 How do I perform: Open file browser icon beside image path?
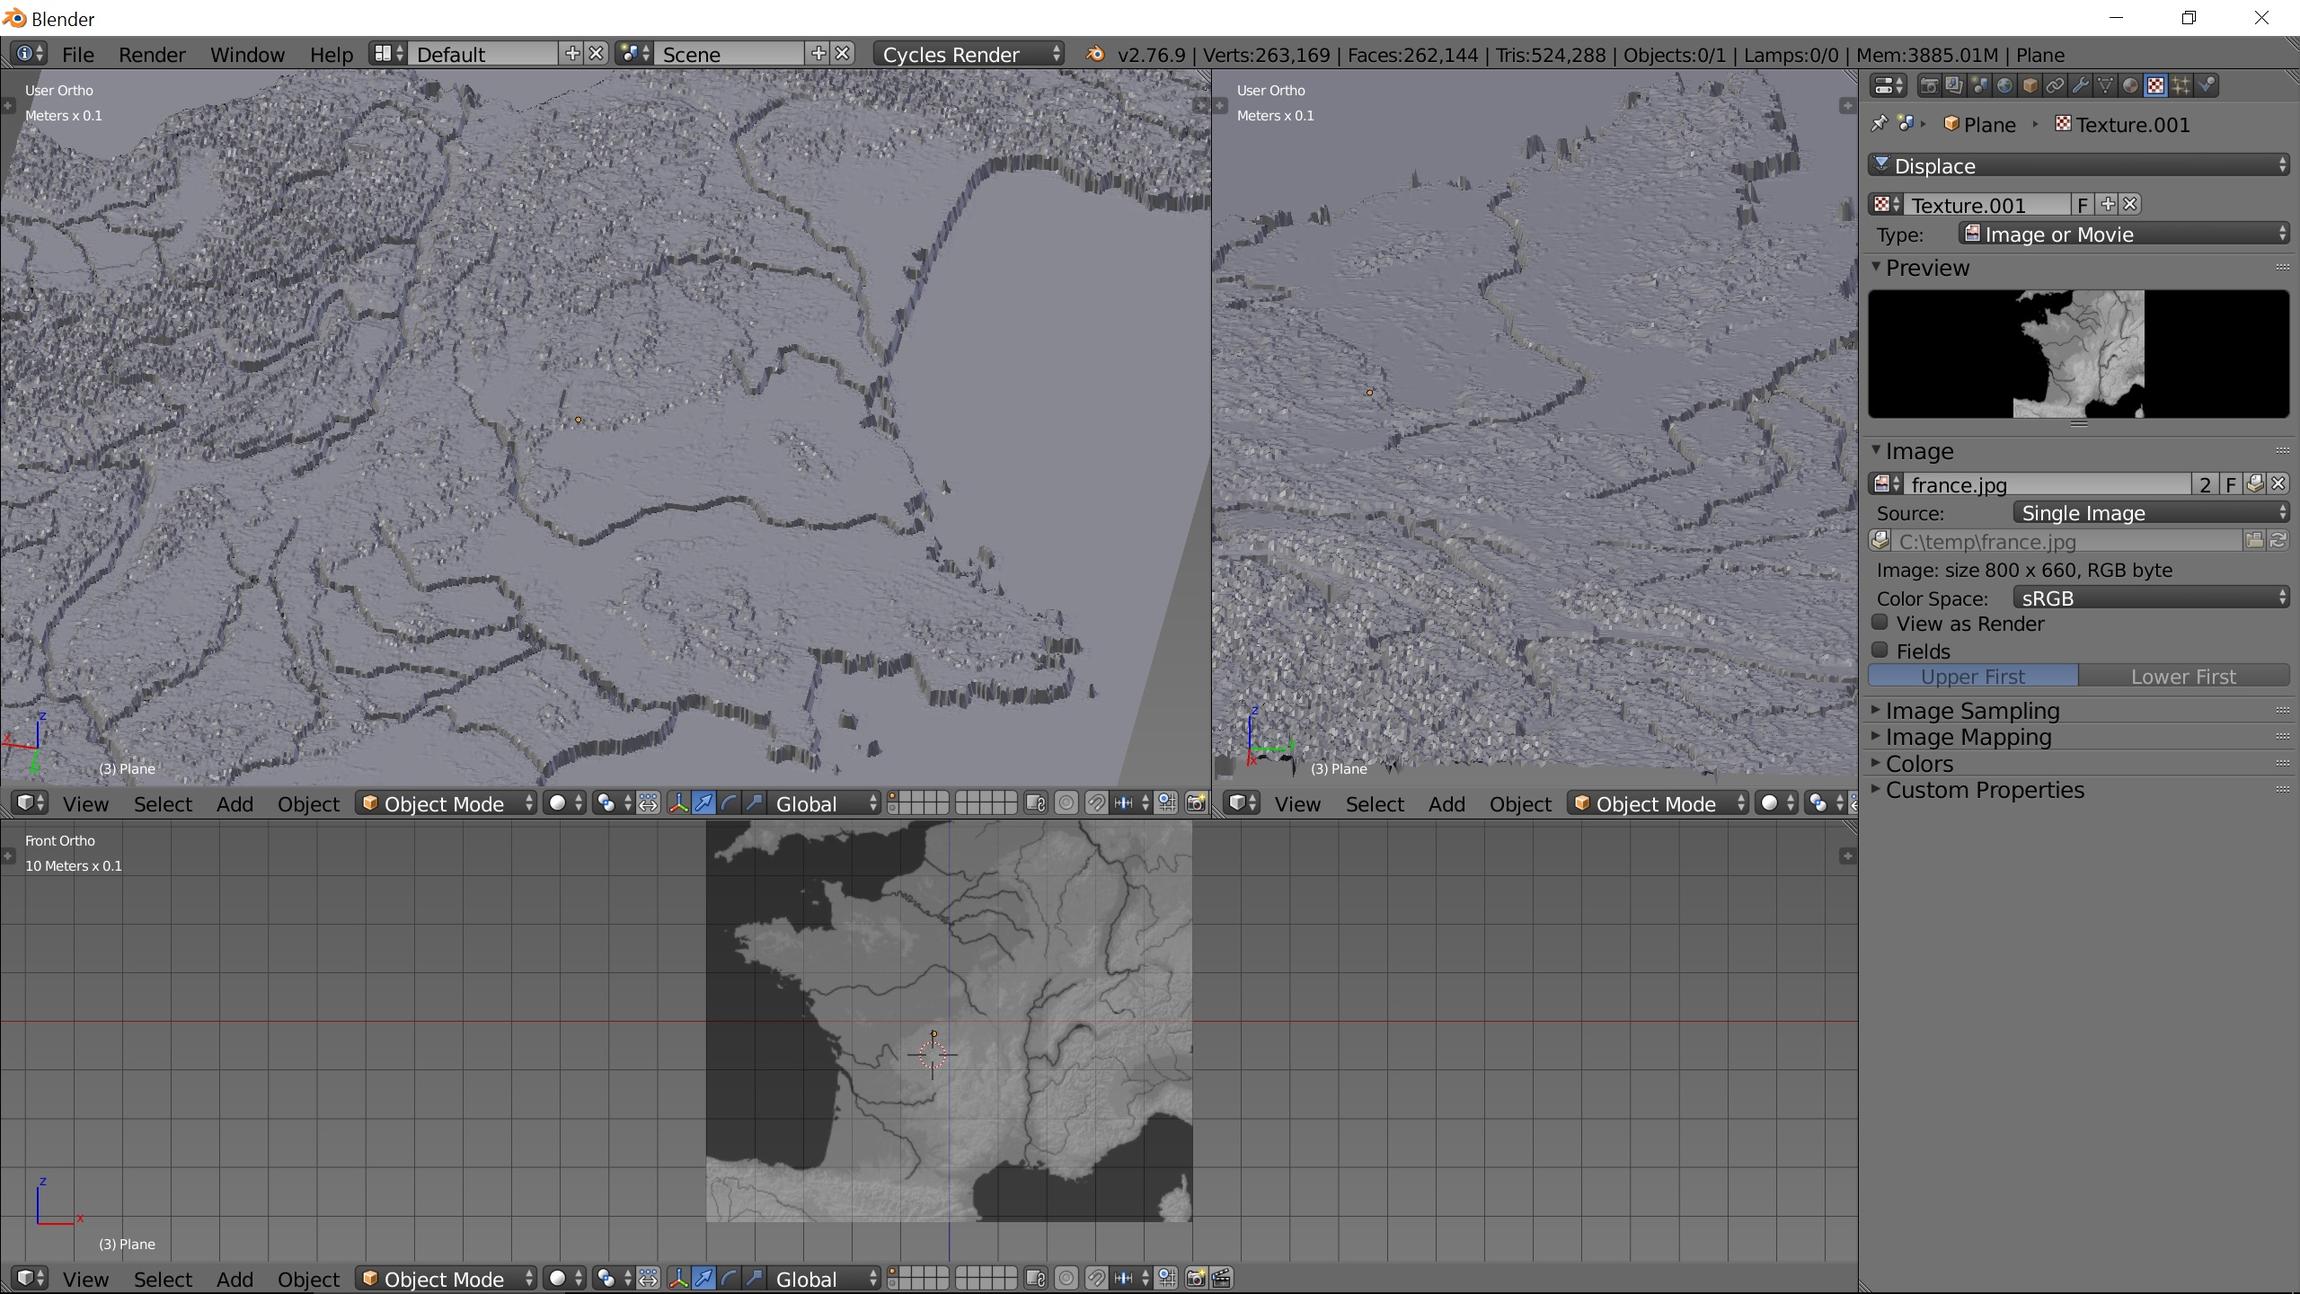pyautogui.click(x=2254, y=541)
